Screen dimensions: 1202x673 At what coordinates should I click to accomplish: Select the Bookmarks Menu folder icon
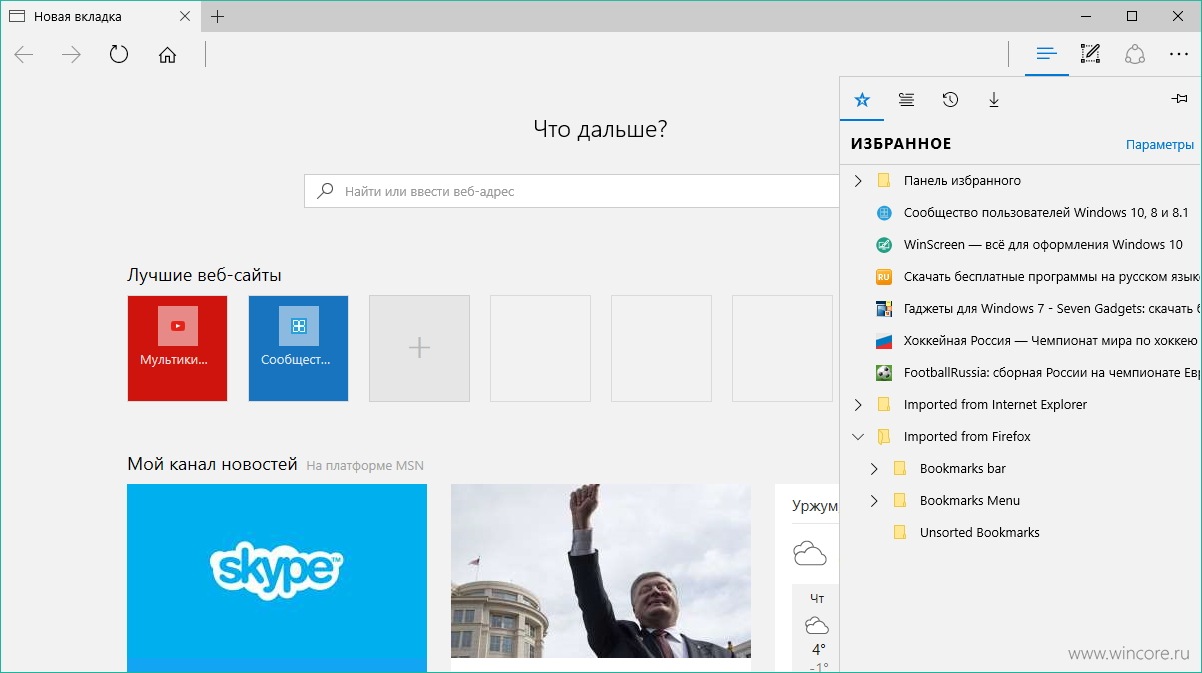click(x=899, y=501)
